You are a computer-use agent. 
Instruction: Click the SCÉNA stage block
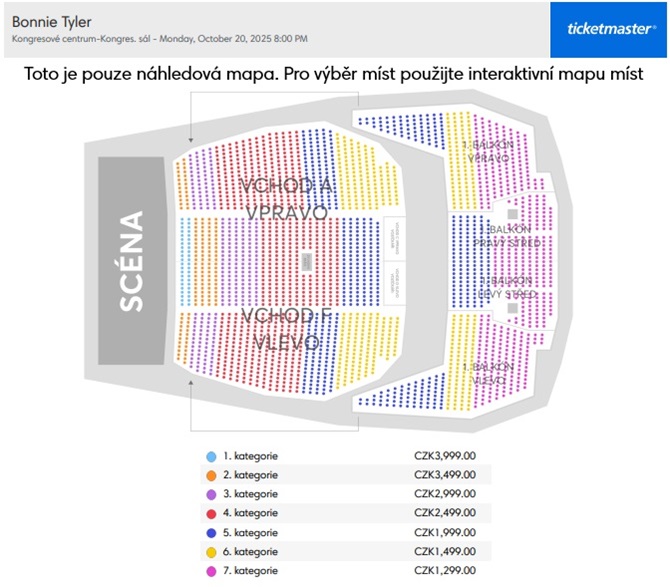pos(131,261)
